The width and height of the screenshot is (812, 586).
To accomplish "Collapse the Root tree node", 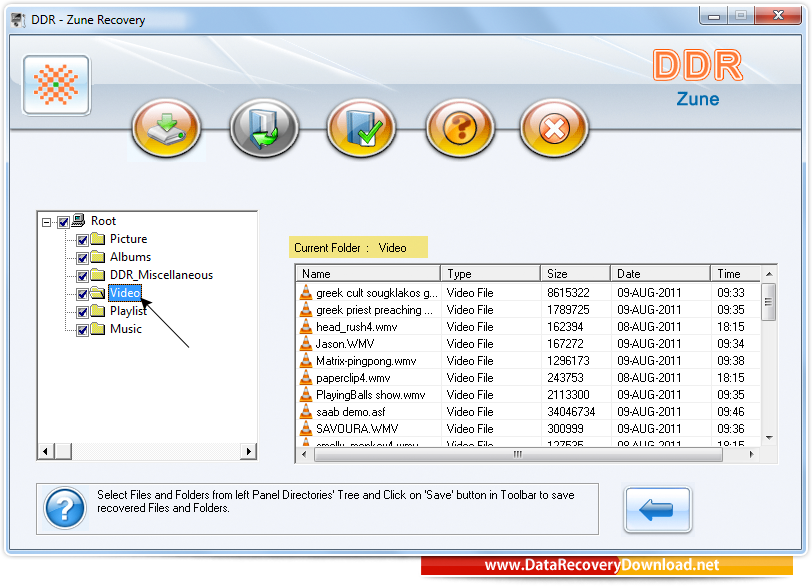I will coord(47,222).
